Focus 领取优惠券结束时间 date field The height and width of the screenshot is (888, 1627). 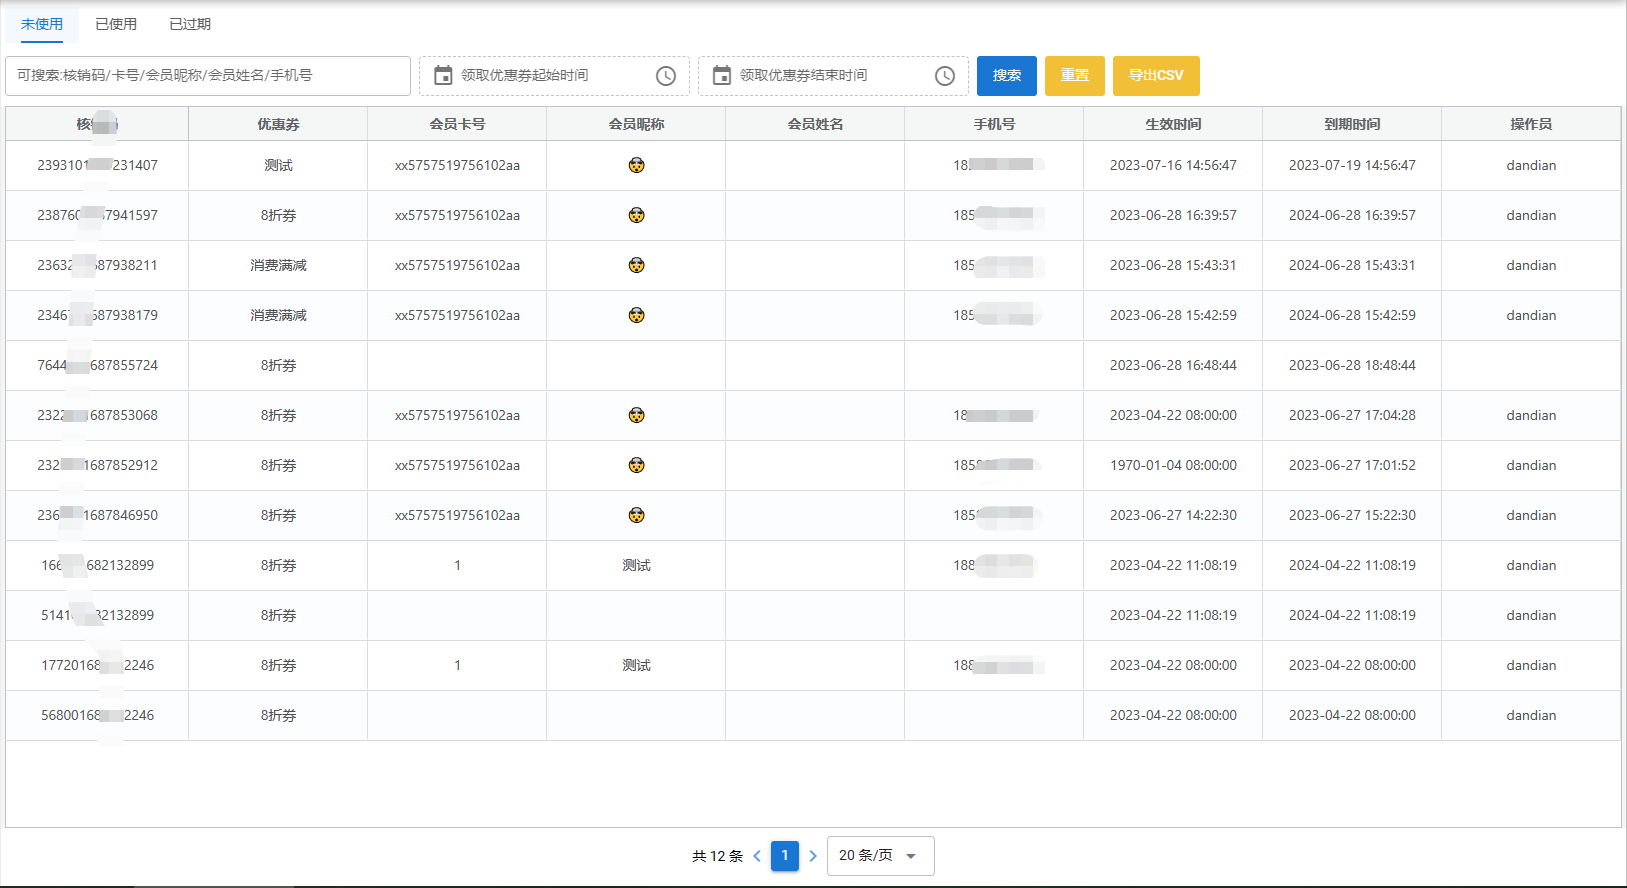coord(833,76)
